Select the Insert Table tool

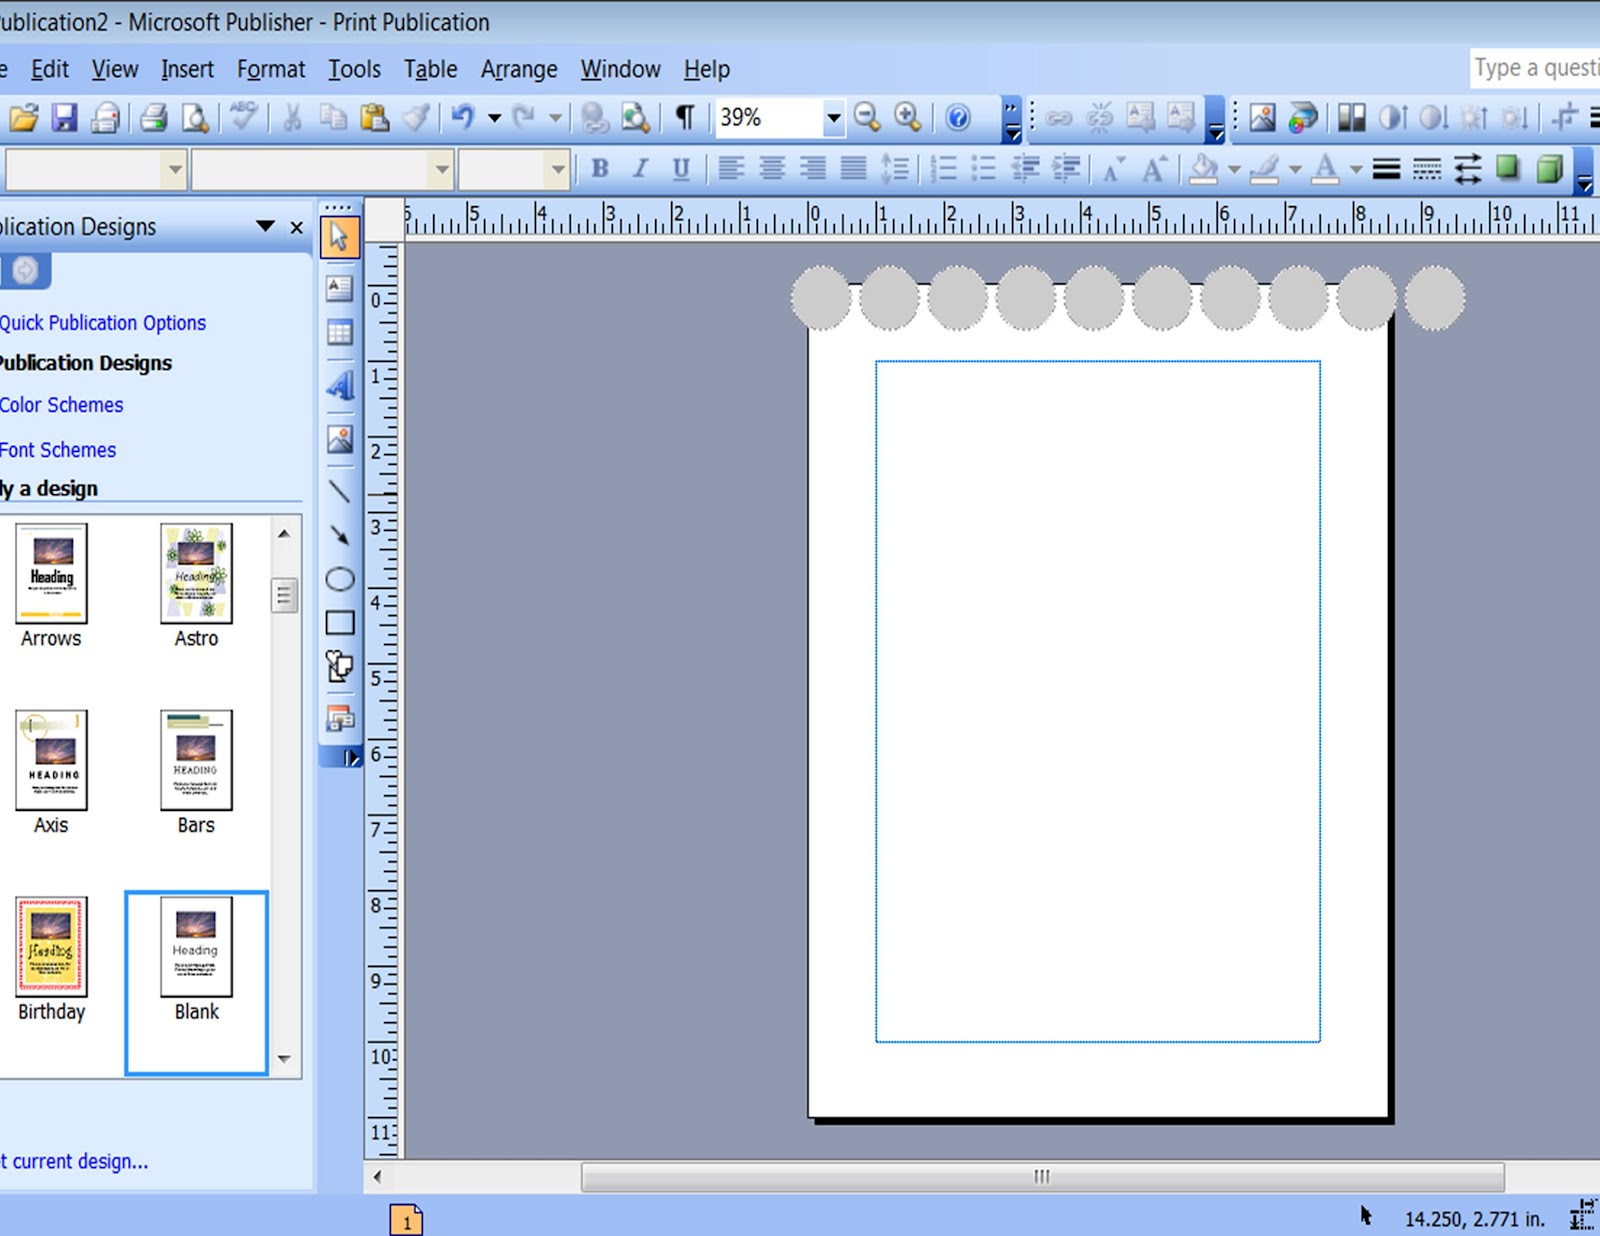[339, 333]
